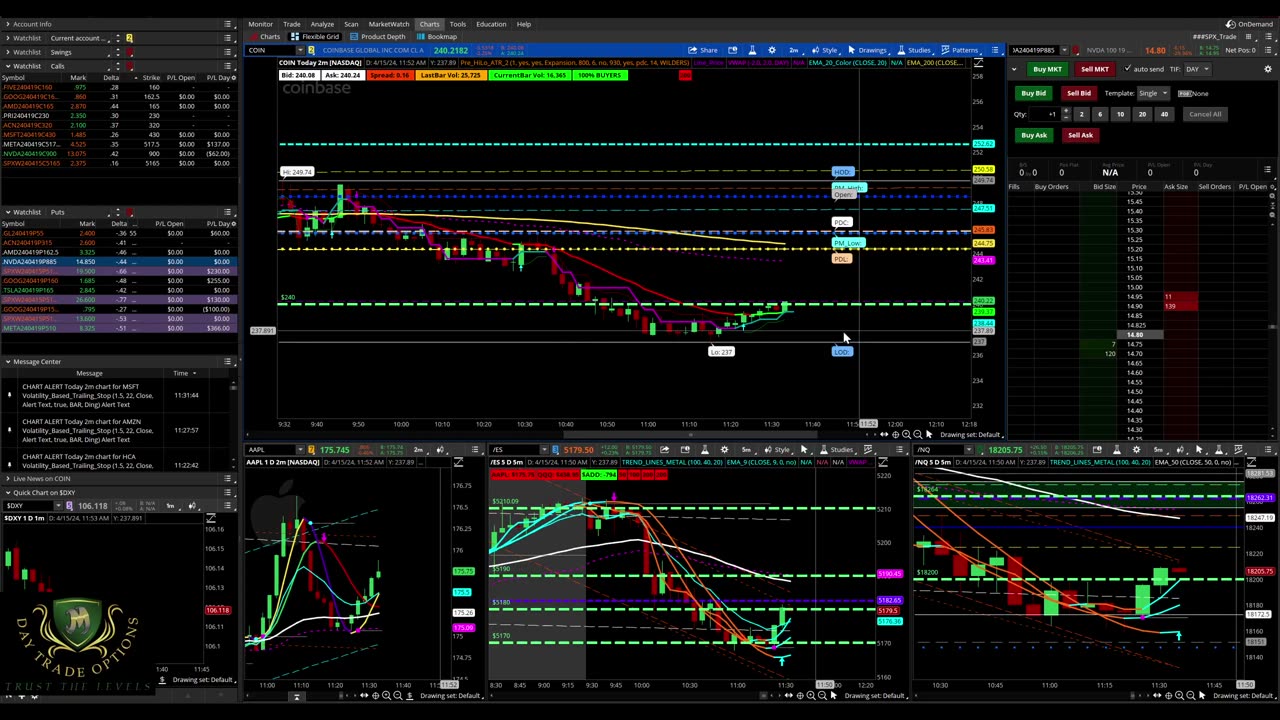Open the 2m timeframe selector on COIN chart

pos(795,50)
